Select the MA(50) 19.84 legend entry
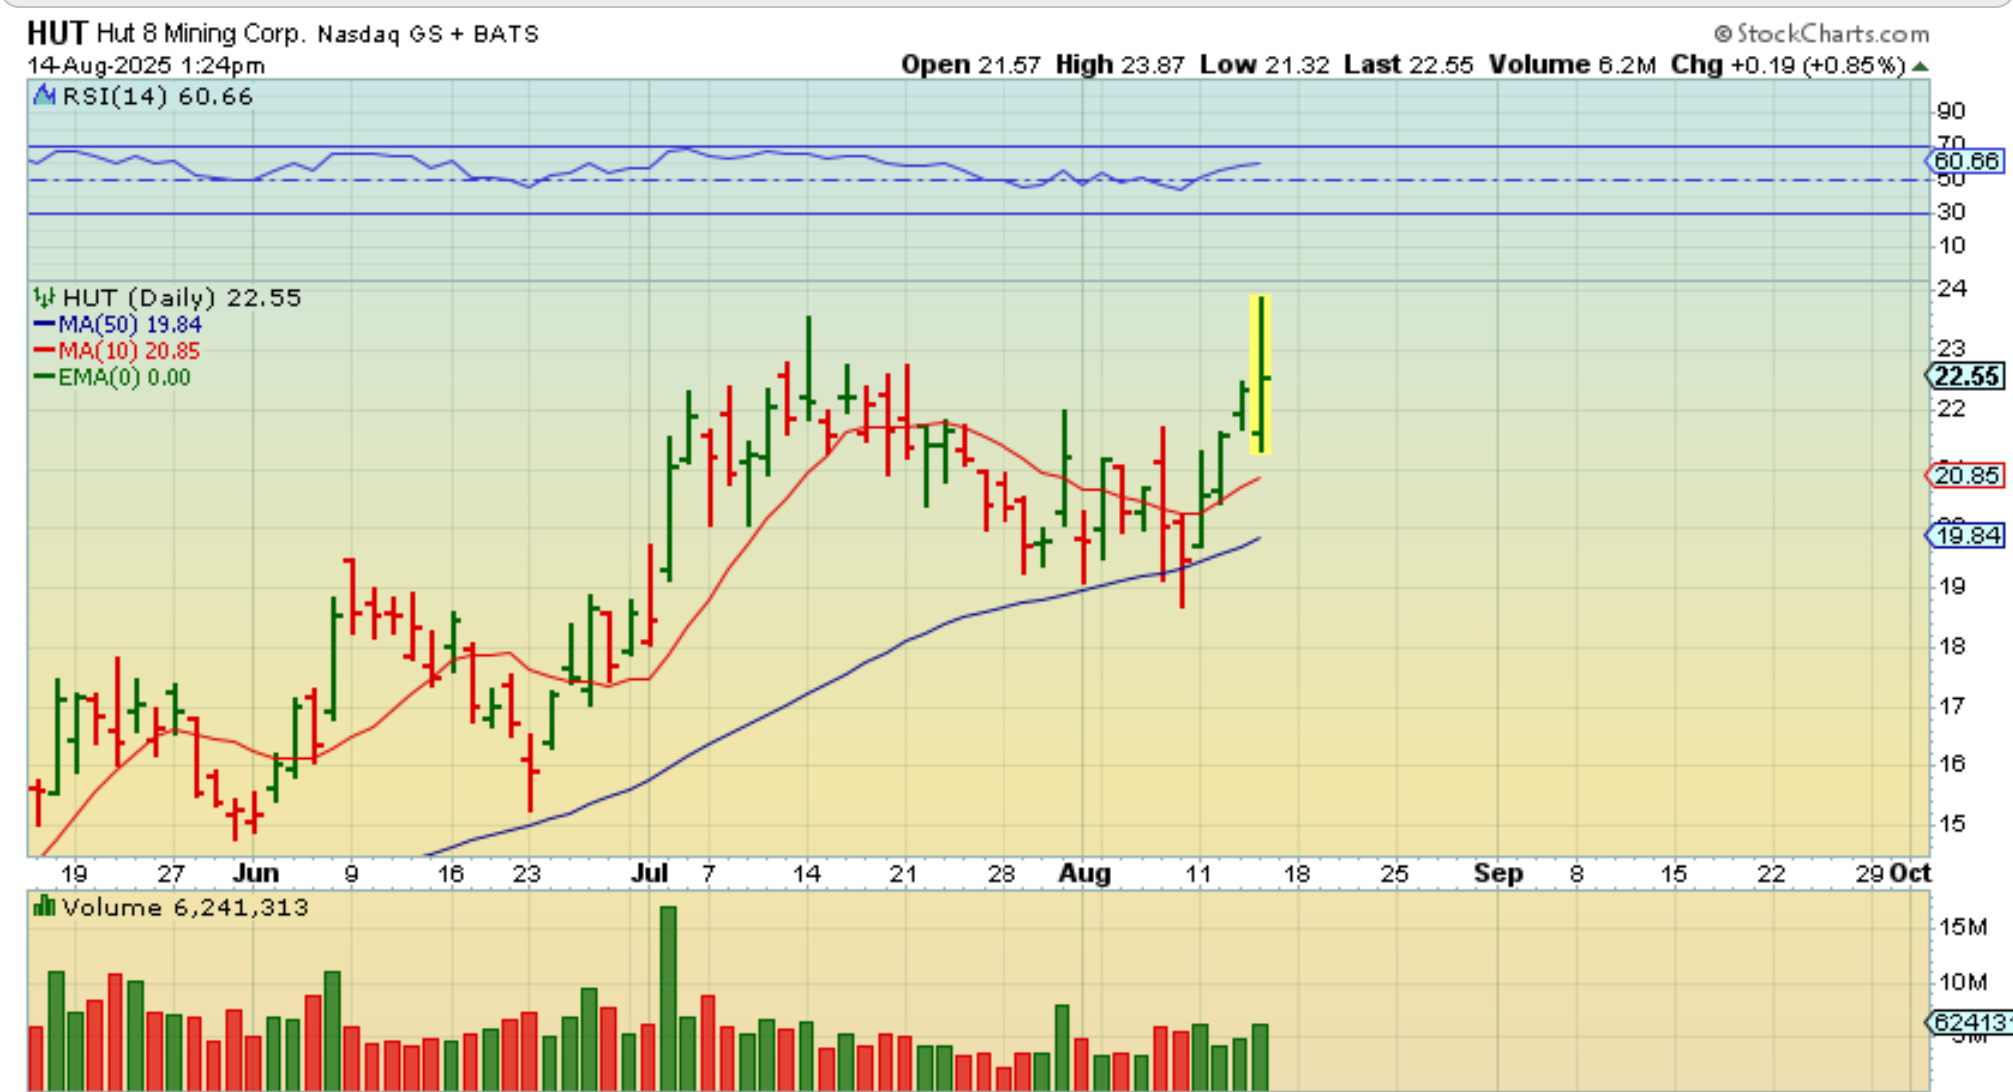2013x1092 pixels. tap(118, 325)
